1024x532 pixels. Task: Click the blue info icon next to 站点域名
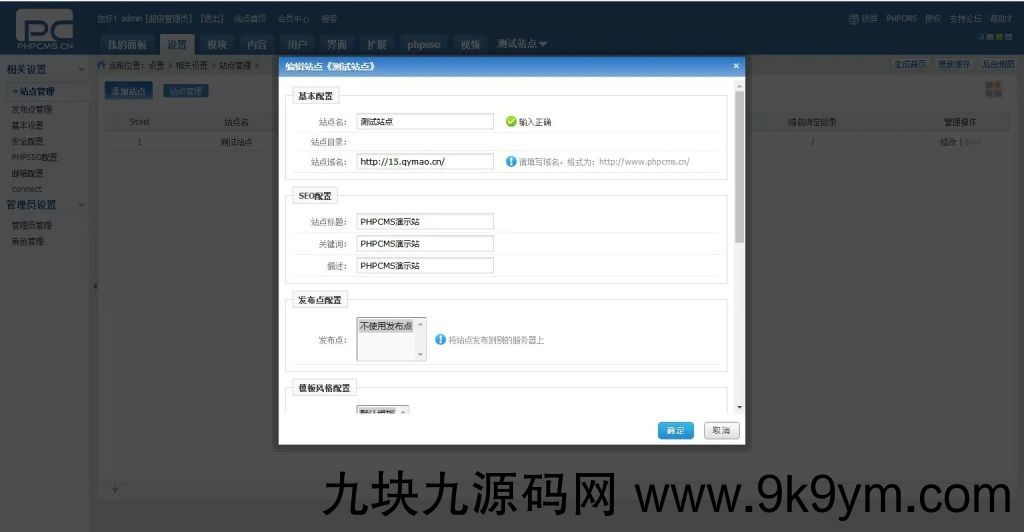point(511,161)
